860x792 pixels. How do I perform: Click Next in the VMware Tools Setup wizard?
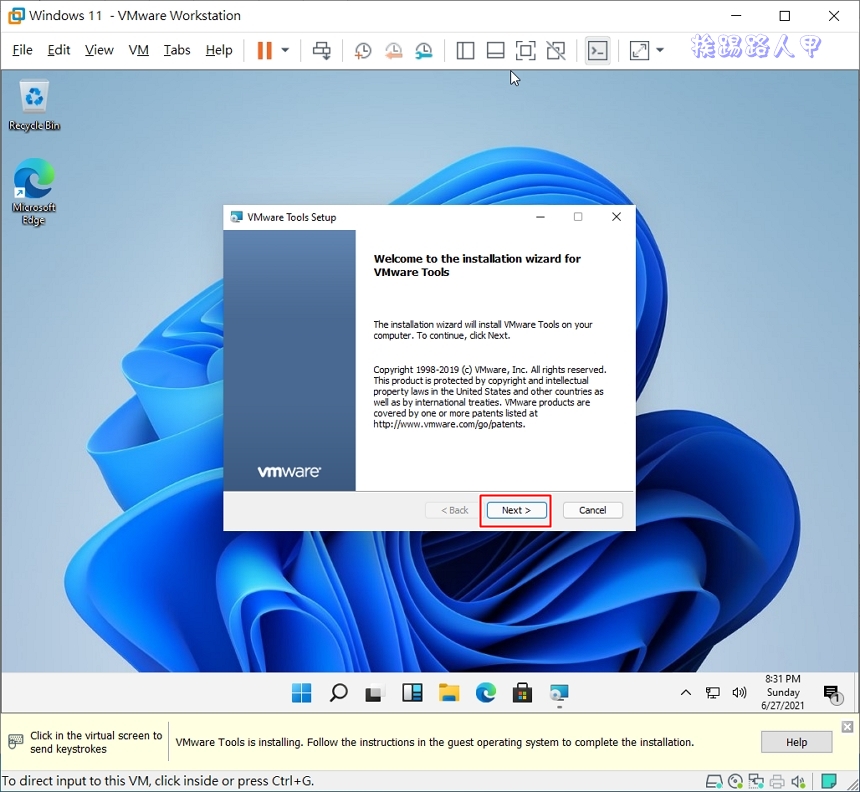(515, 510)
